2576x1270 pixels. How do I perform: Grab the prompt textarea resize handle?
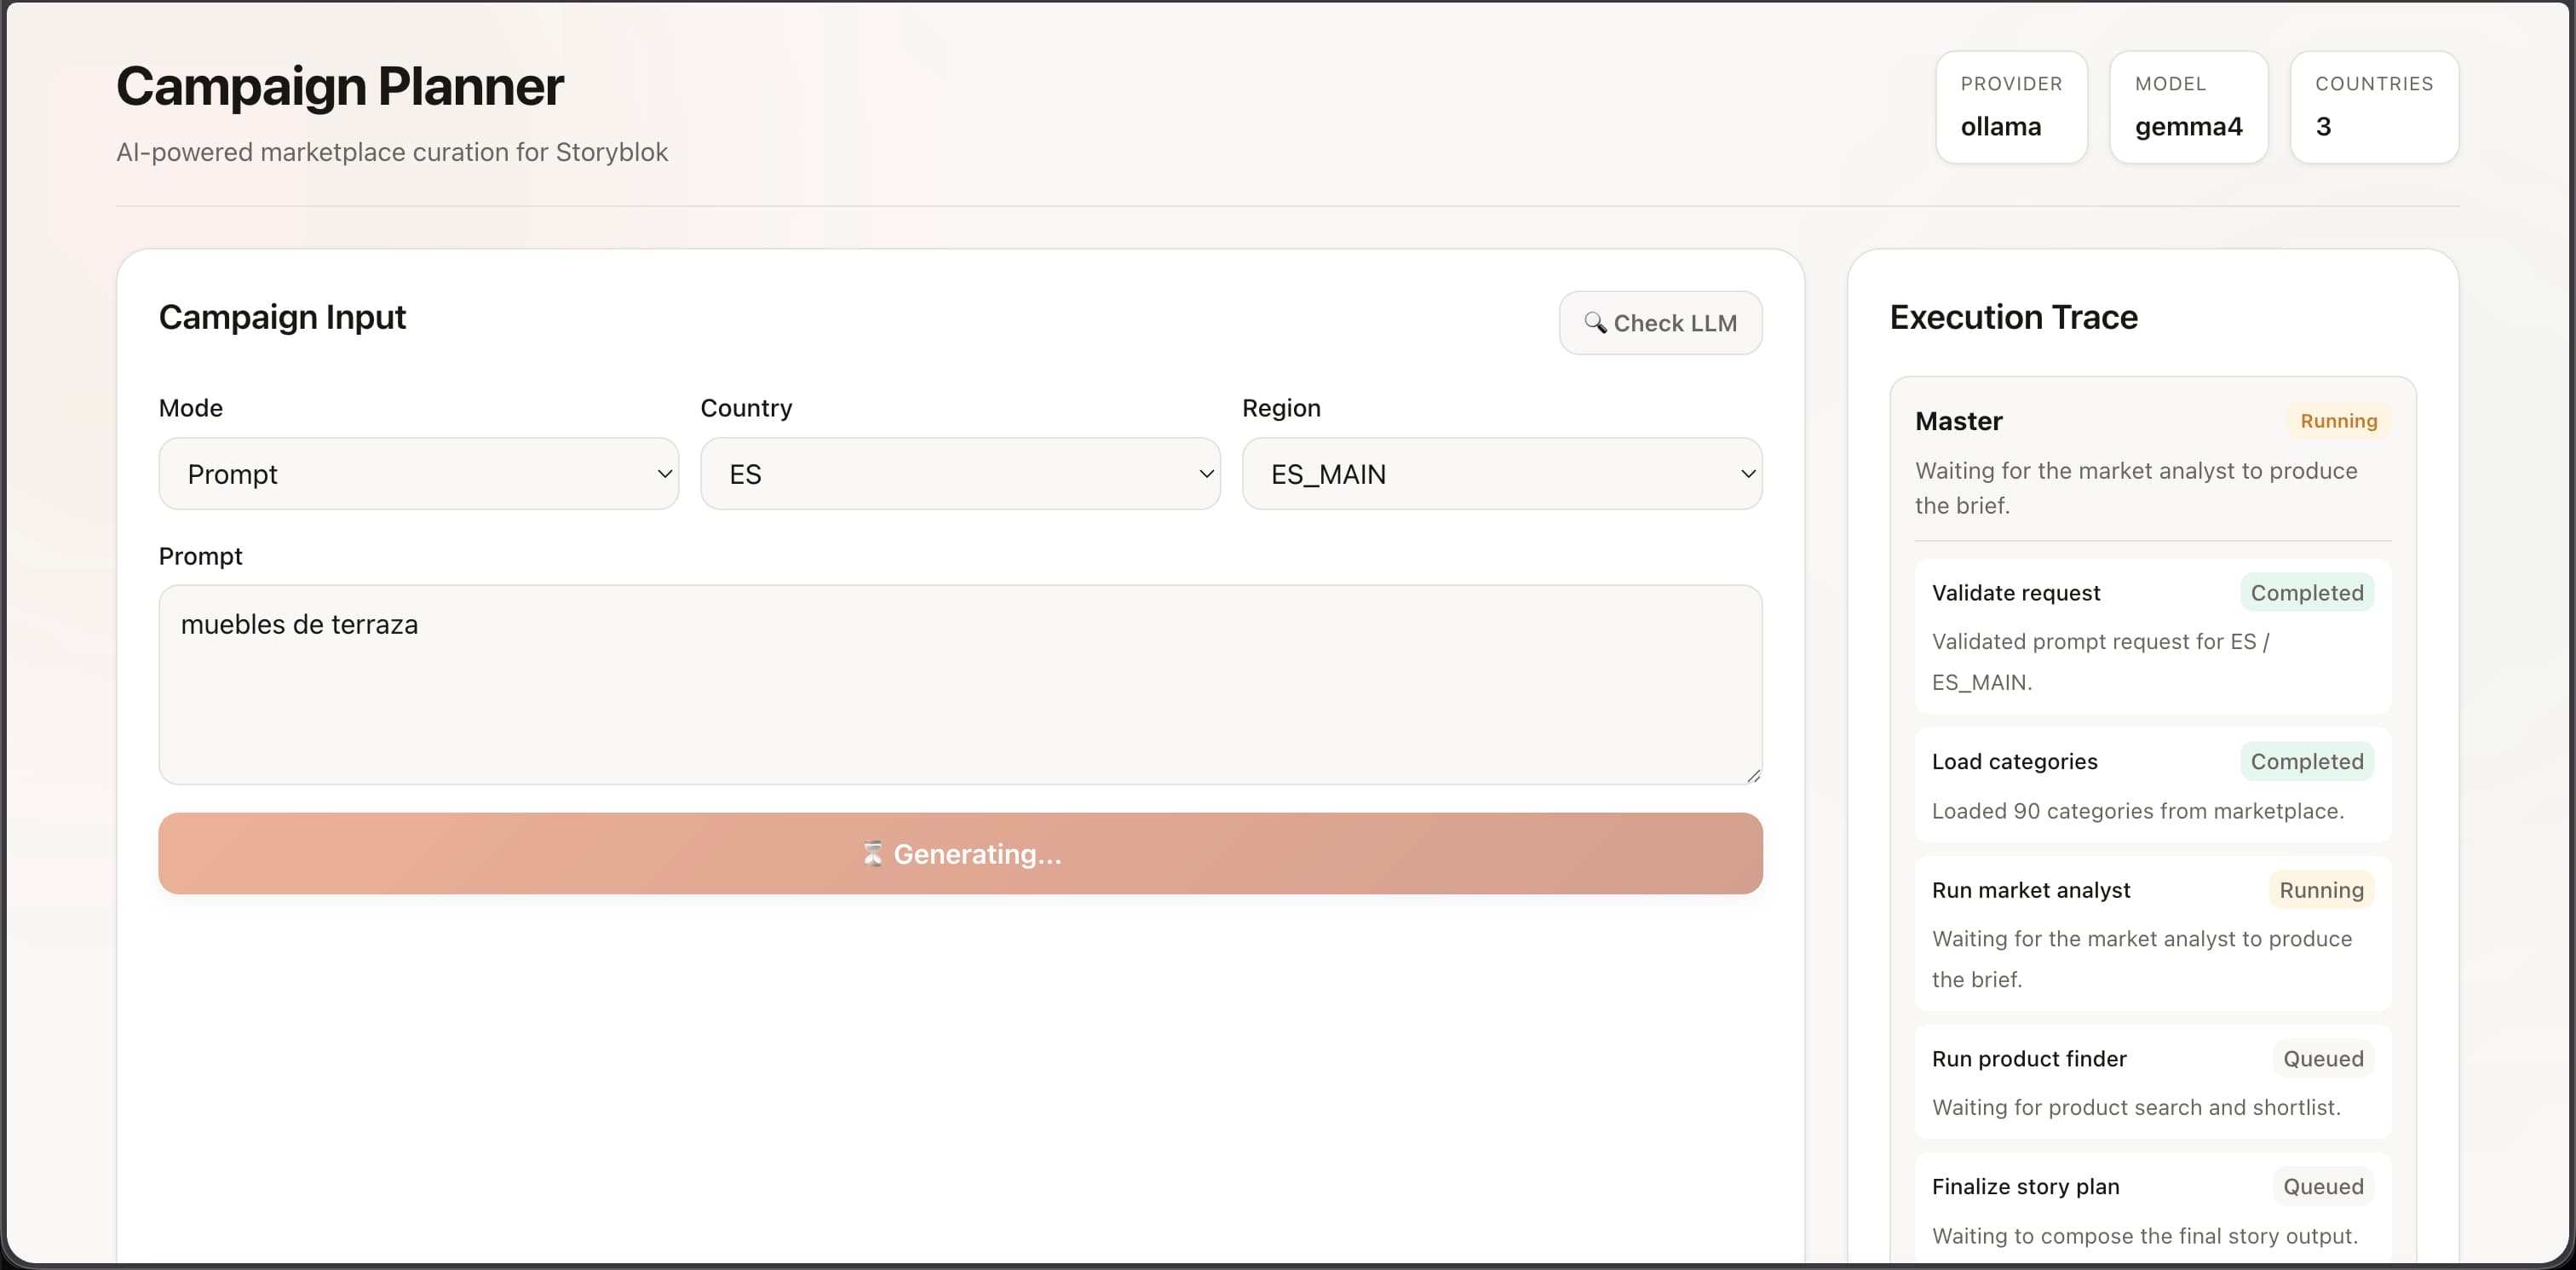pos(1753,775)
